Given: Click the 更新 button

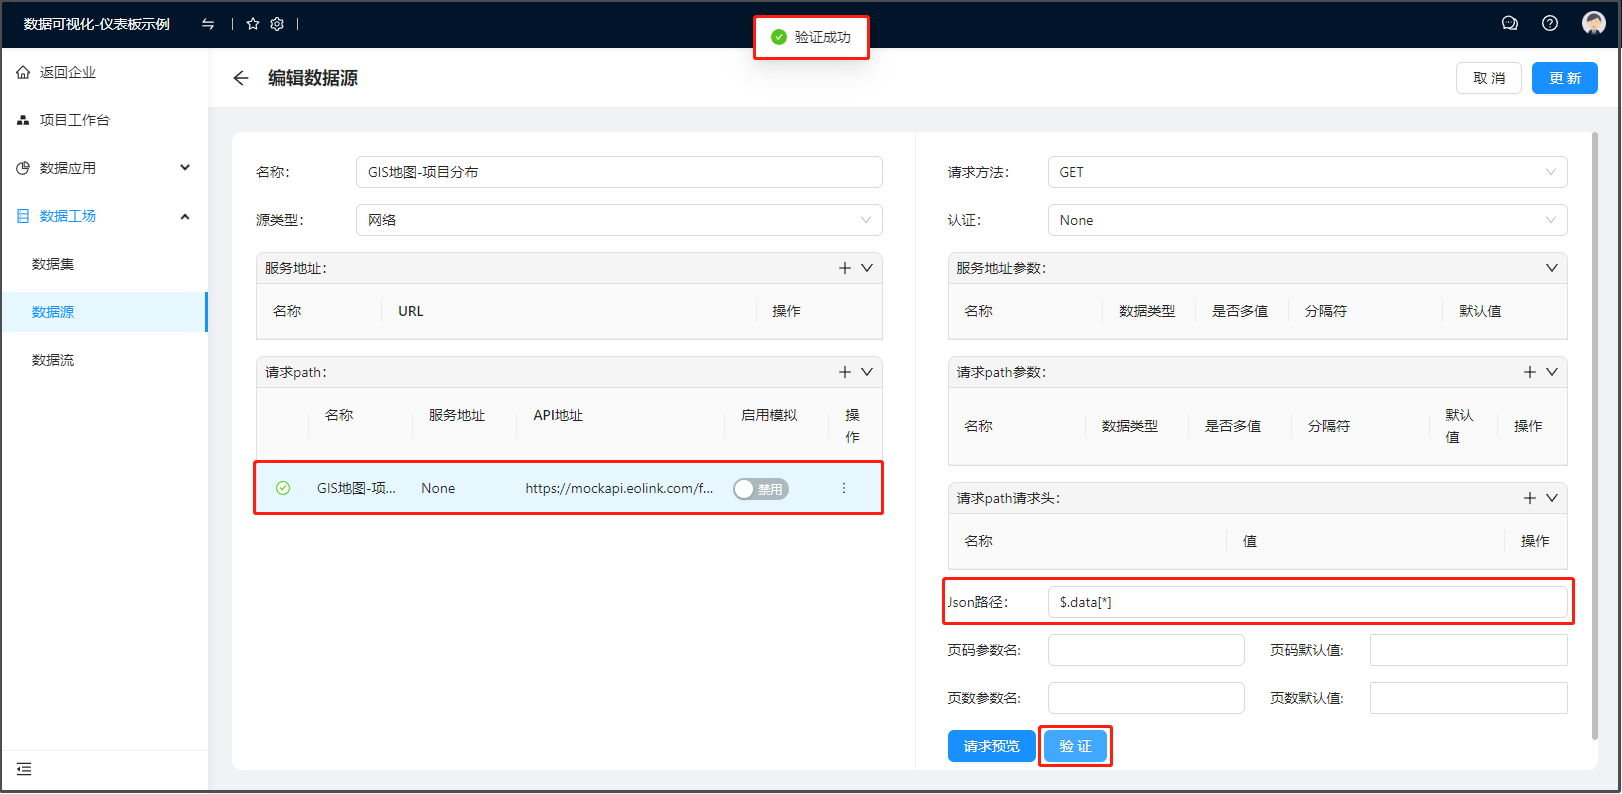Looking at the screenshot, I should pos(1564,78).
